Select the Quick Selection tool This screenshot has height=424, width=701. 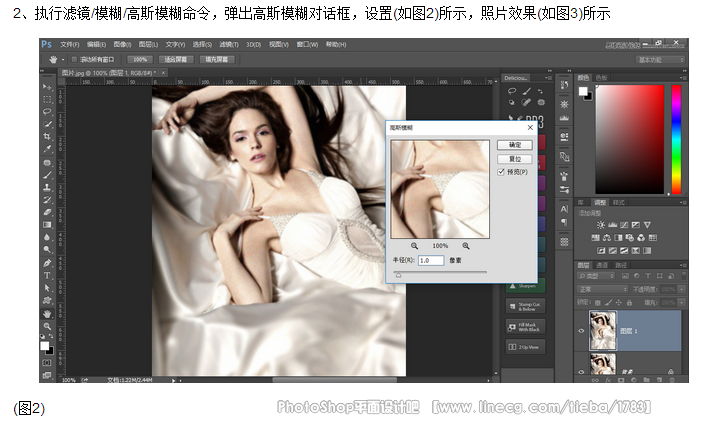(47, 124)
